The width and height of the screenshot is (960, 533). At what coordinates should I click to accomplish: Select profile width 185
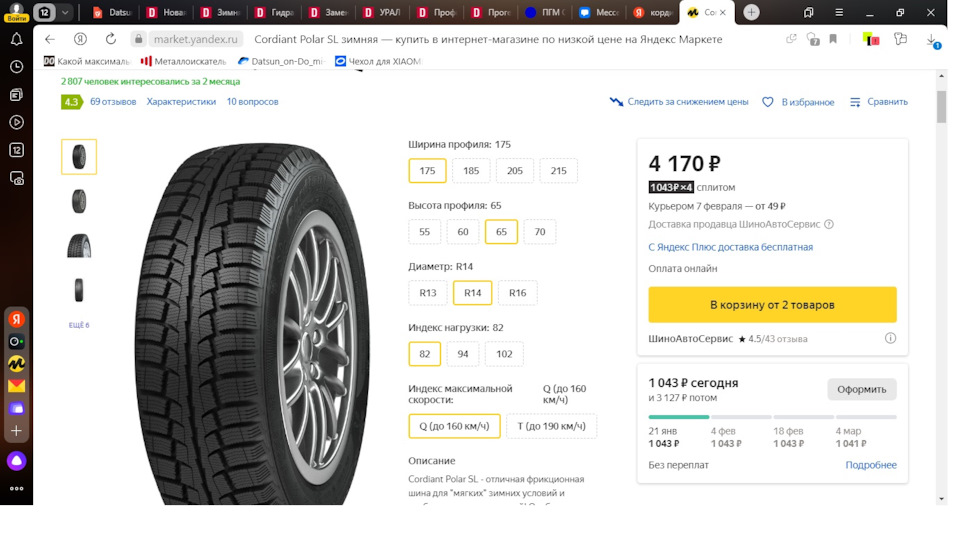point(471,171)
